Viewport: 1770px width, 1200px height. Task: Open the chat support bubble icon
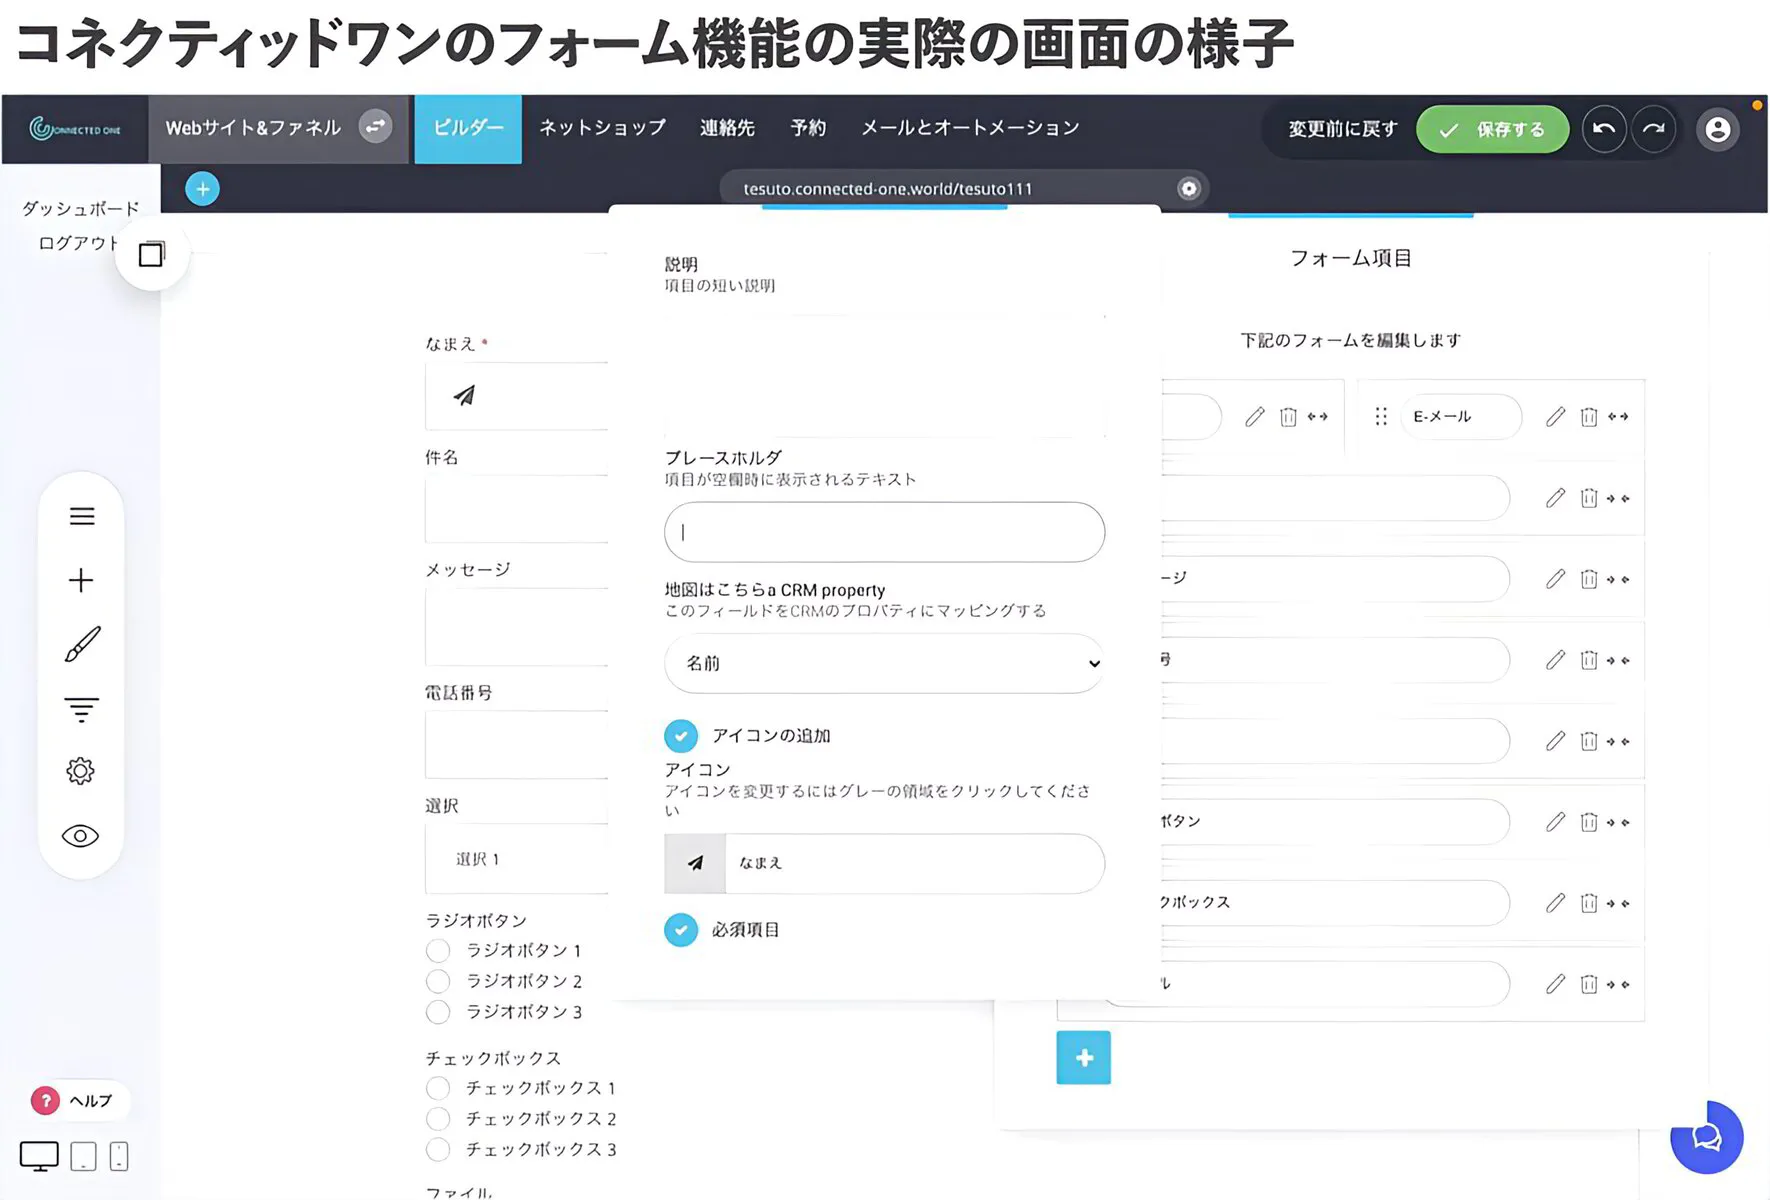[x=1706, y=1137]
